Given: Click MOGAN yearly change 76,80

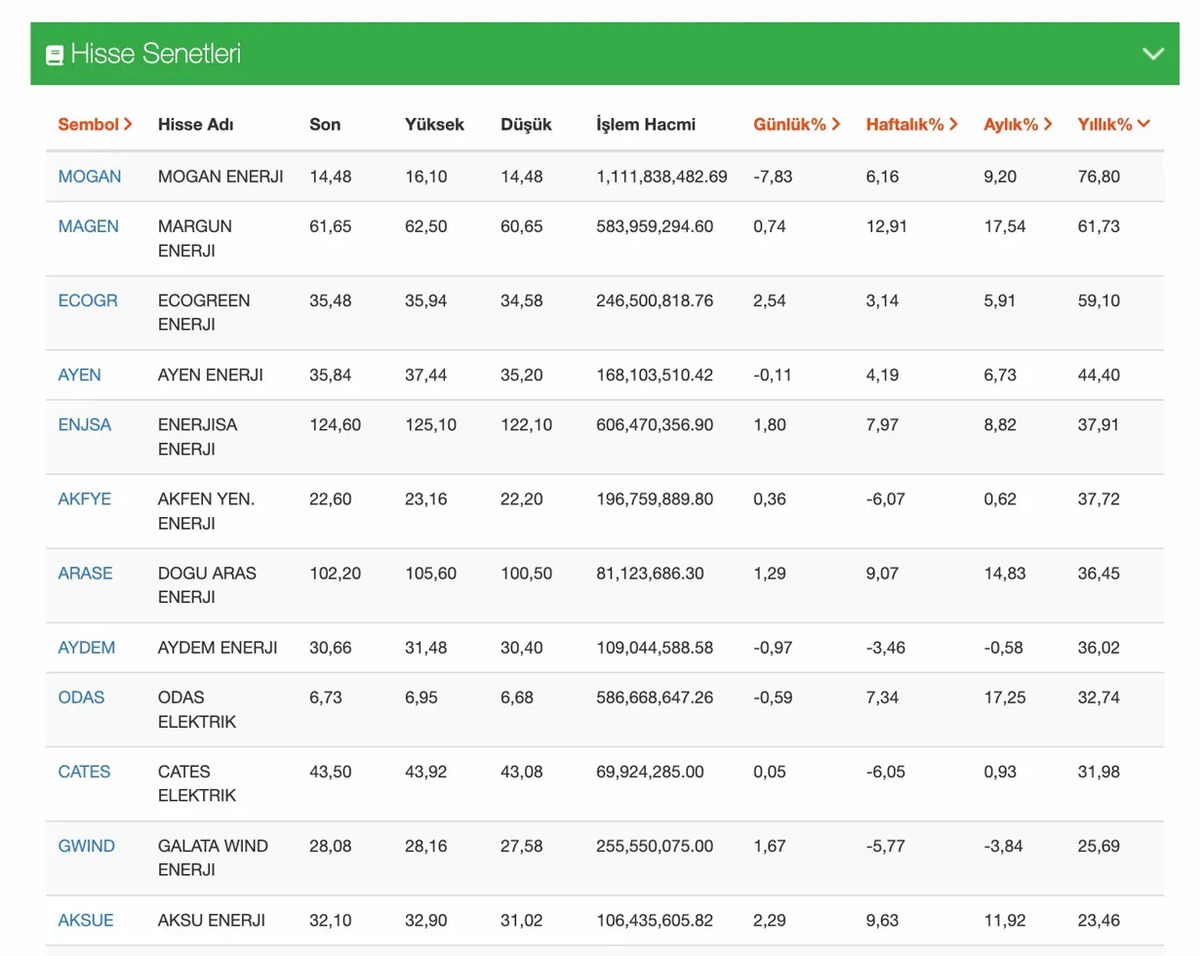Looking at the screenshot, I should [1099, 177].
